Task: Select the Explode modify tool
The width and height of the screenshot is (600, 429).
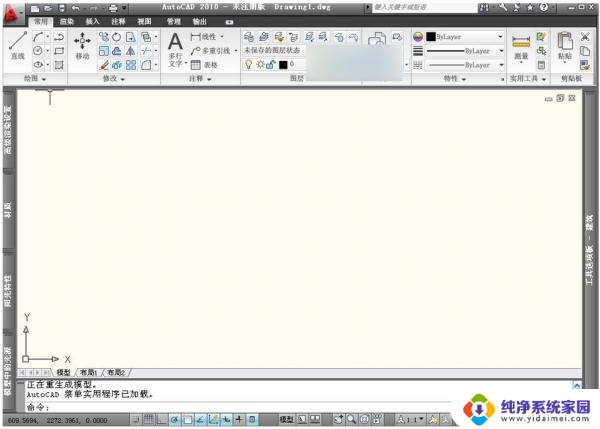Action: tap(117, 65)
